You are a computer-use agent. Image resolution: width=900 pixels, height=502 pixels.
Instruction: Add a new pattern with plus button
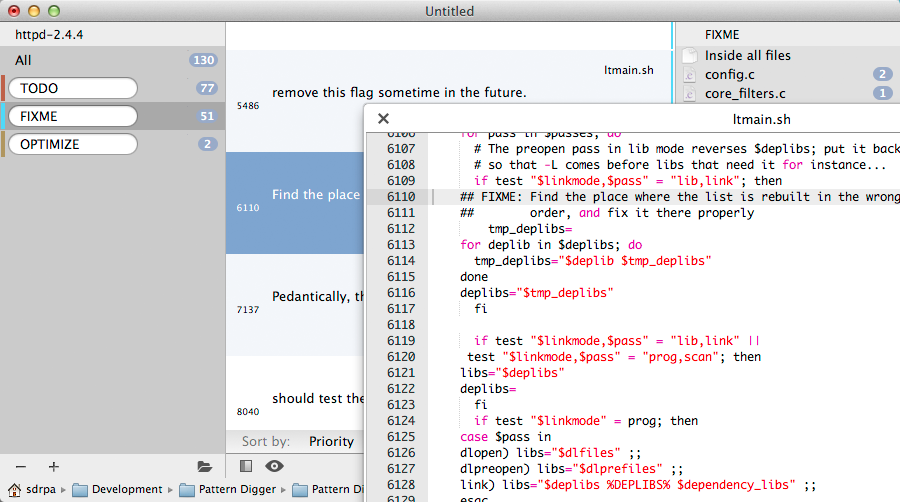click(54, 467)
